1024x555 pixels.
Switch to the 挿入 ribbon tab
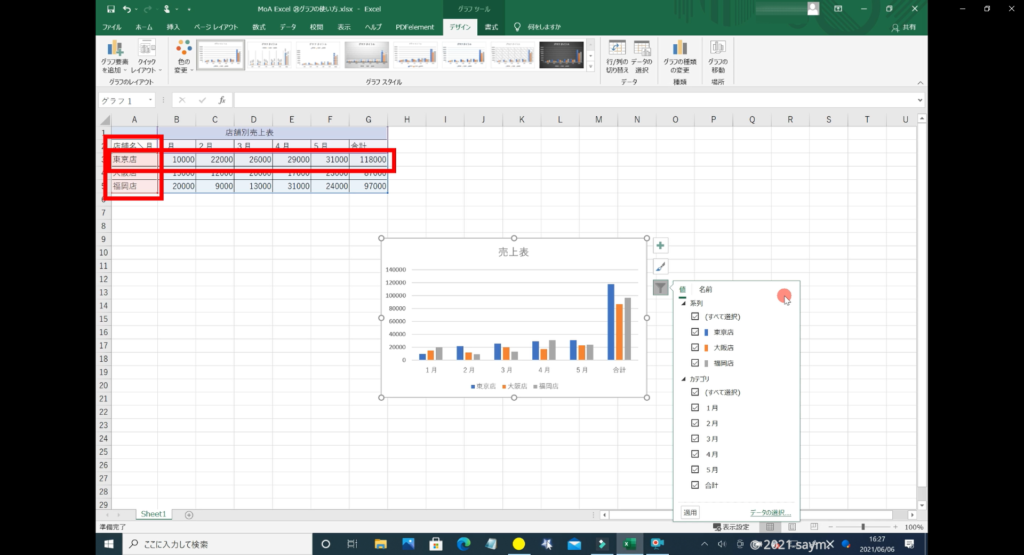click(x=174, y=27)
